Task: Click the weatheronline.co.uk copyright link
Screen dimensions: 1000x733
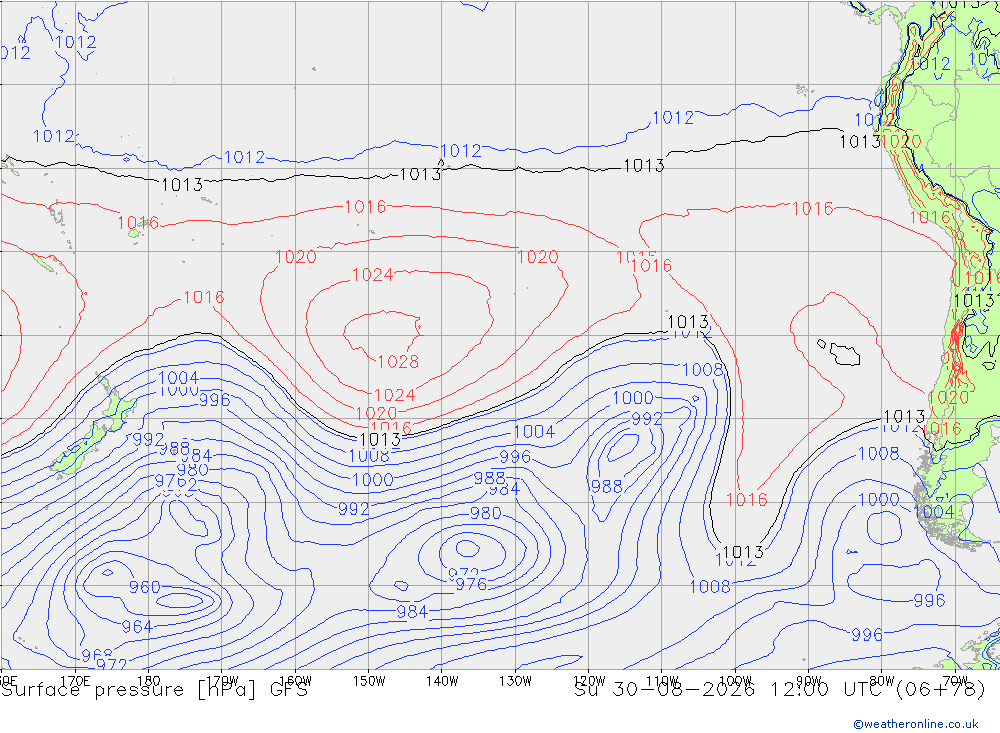Action: click(916, 724)
